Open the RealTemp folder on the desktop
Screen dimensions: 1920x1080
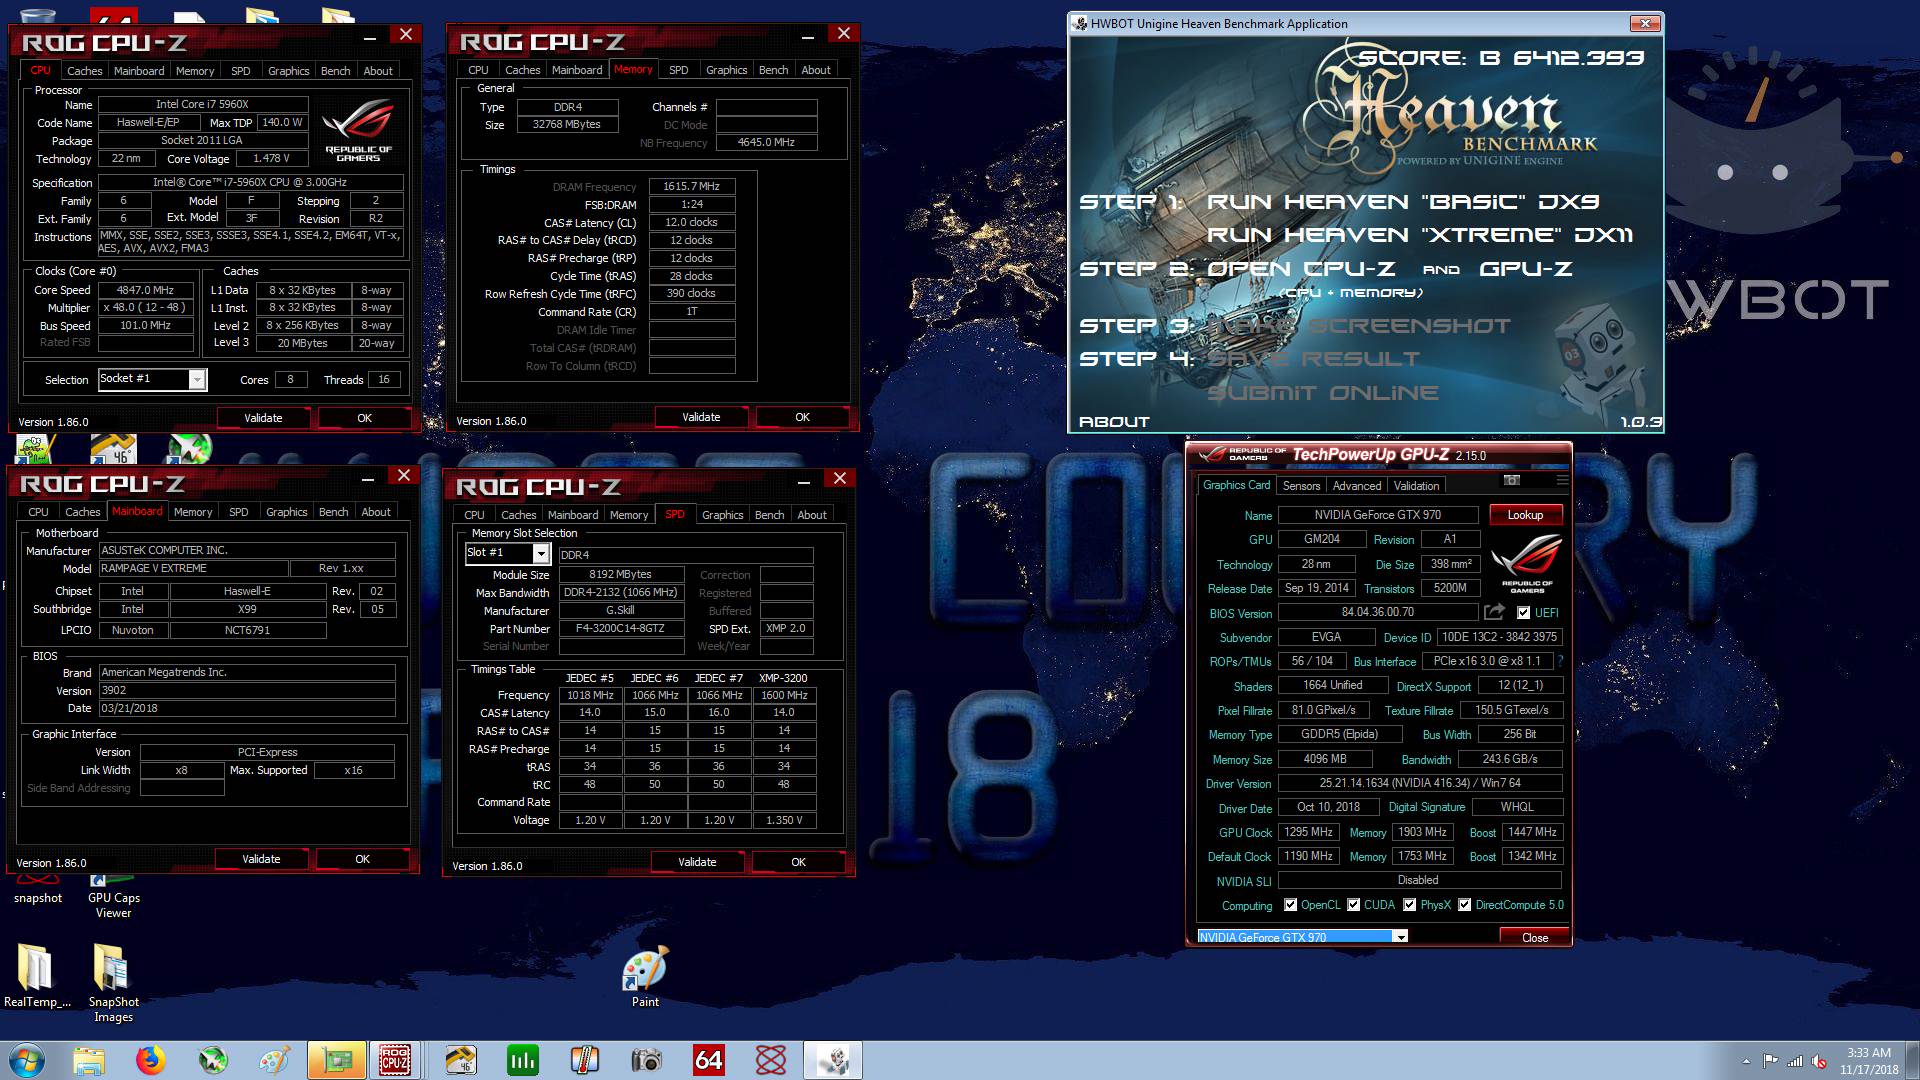[x=37, y=976]
